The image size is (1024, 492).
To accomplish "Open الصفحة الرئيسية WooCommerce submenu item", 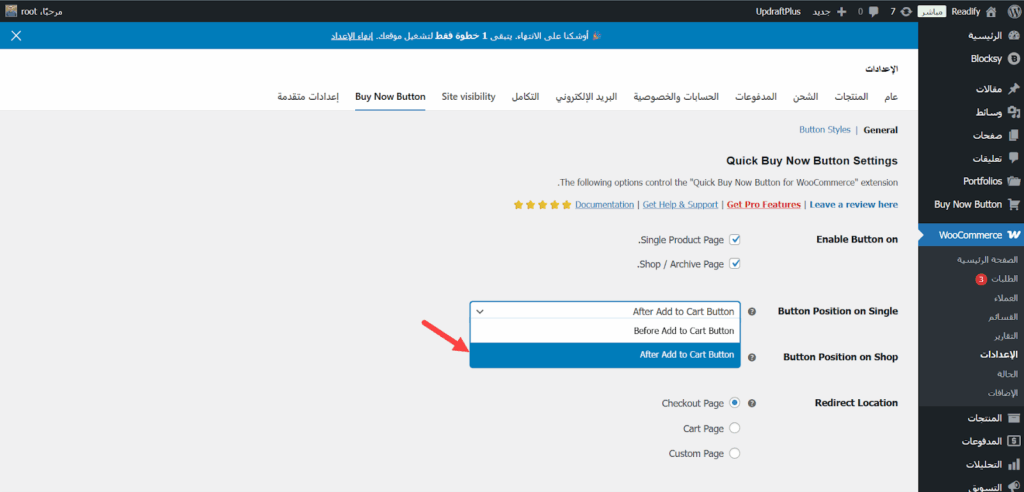I will [987, 259].
